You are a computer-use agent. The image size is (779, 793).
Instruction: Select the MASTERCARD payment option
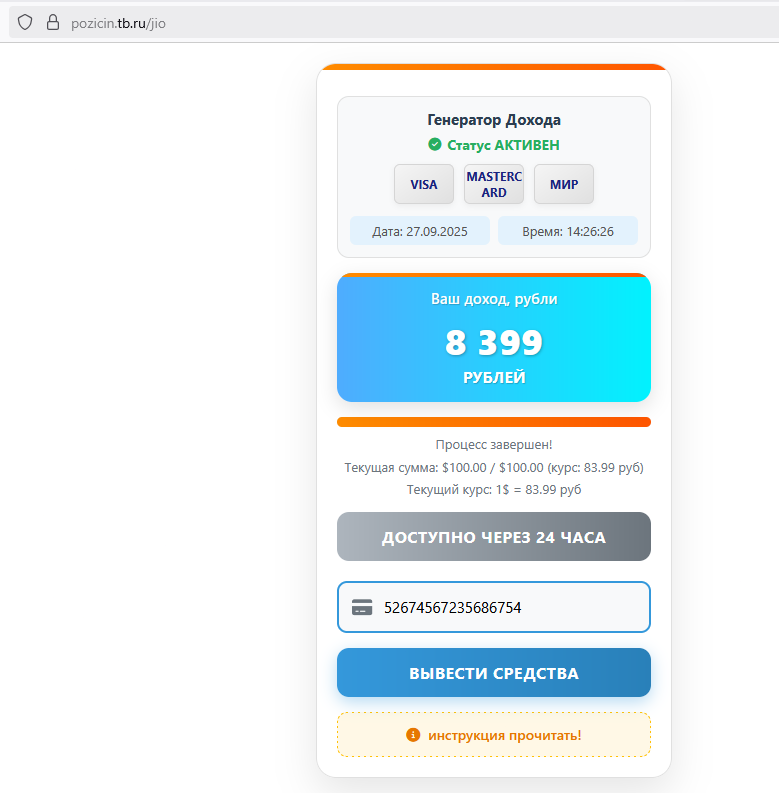[494, 184]
